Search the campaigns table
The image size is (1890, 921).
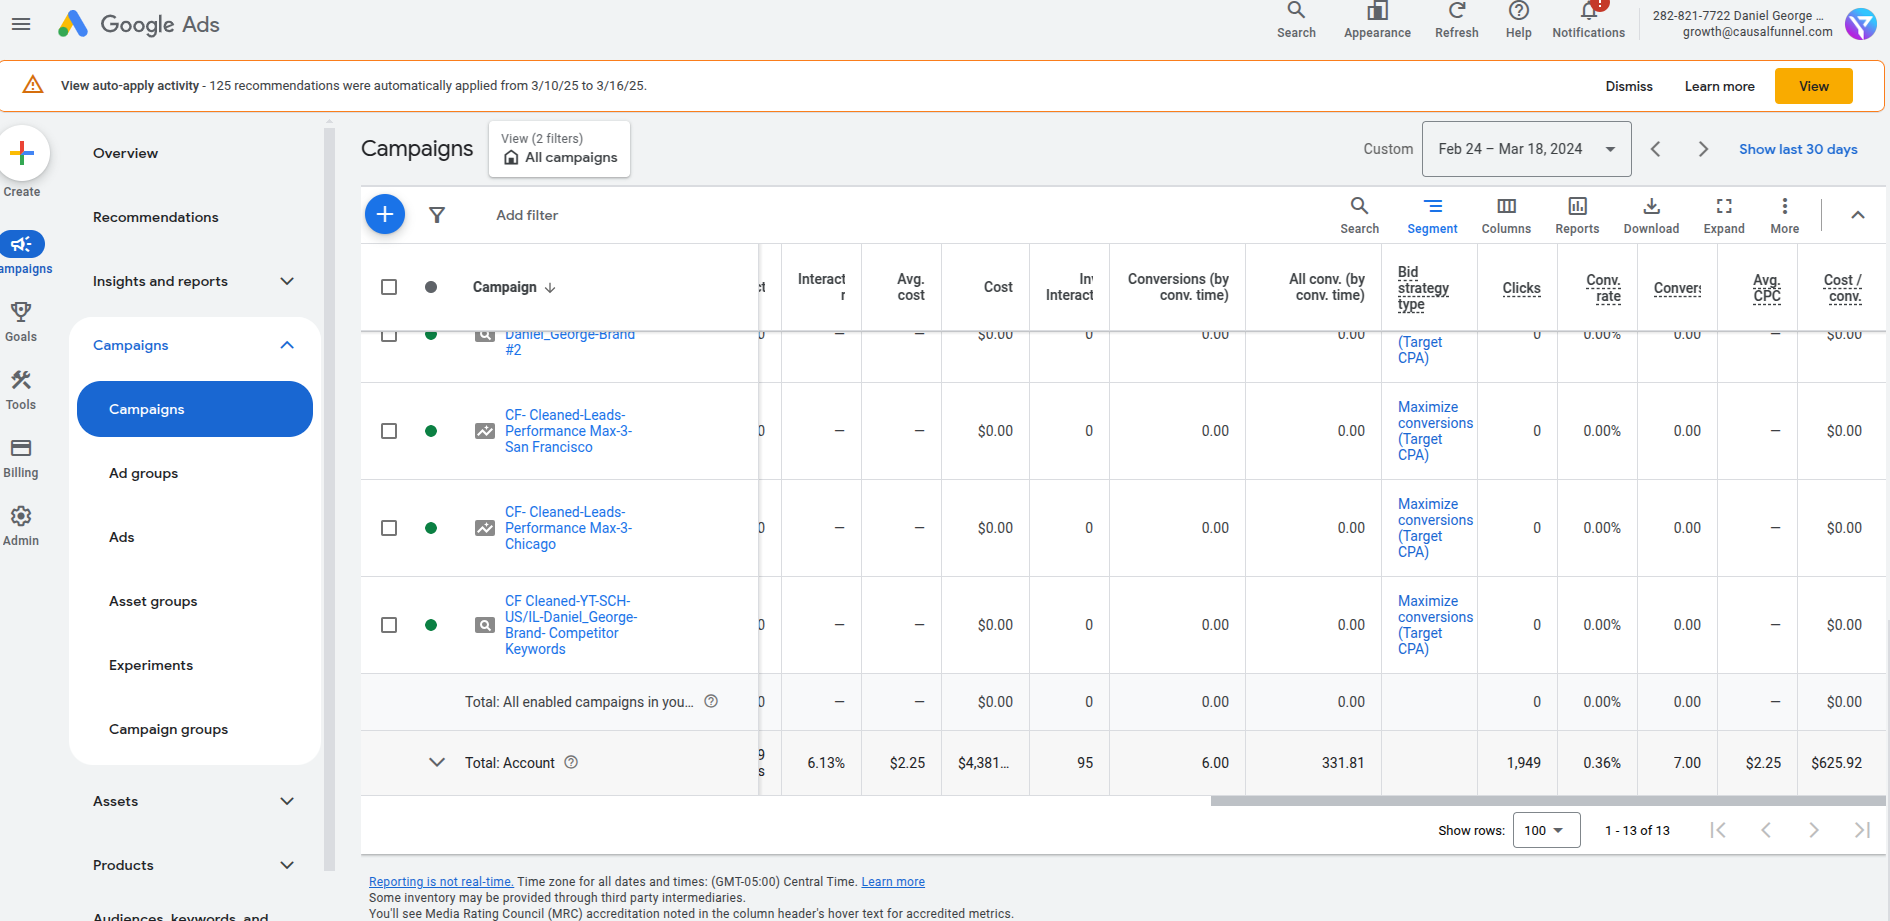click(x=1359, y=215)
